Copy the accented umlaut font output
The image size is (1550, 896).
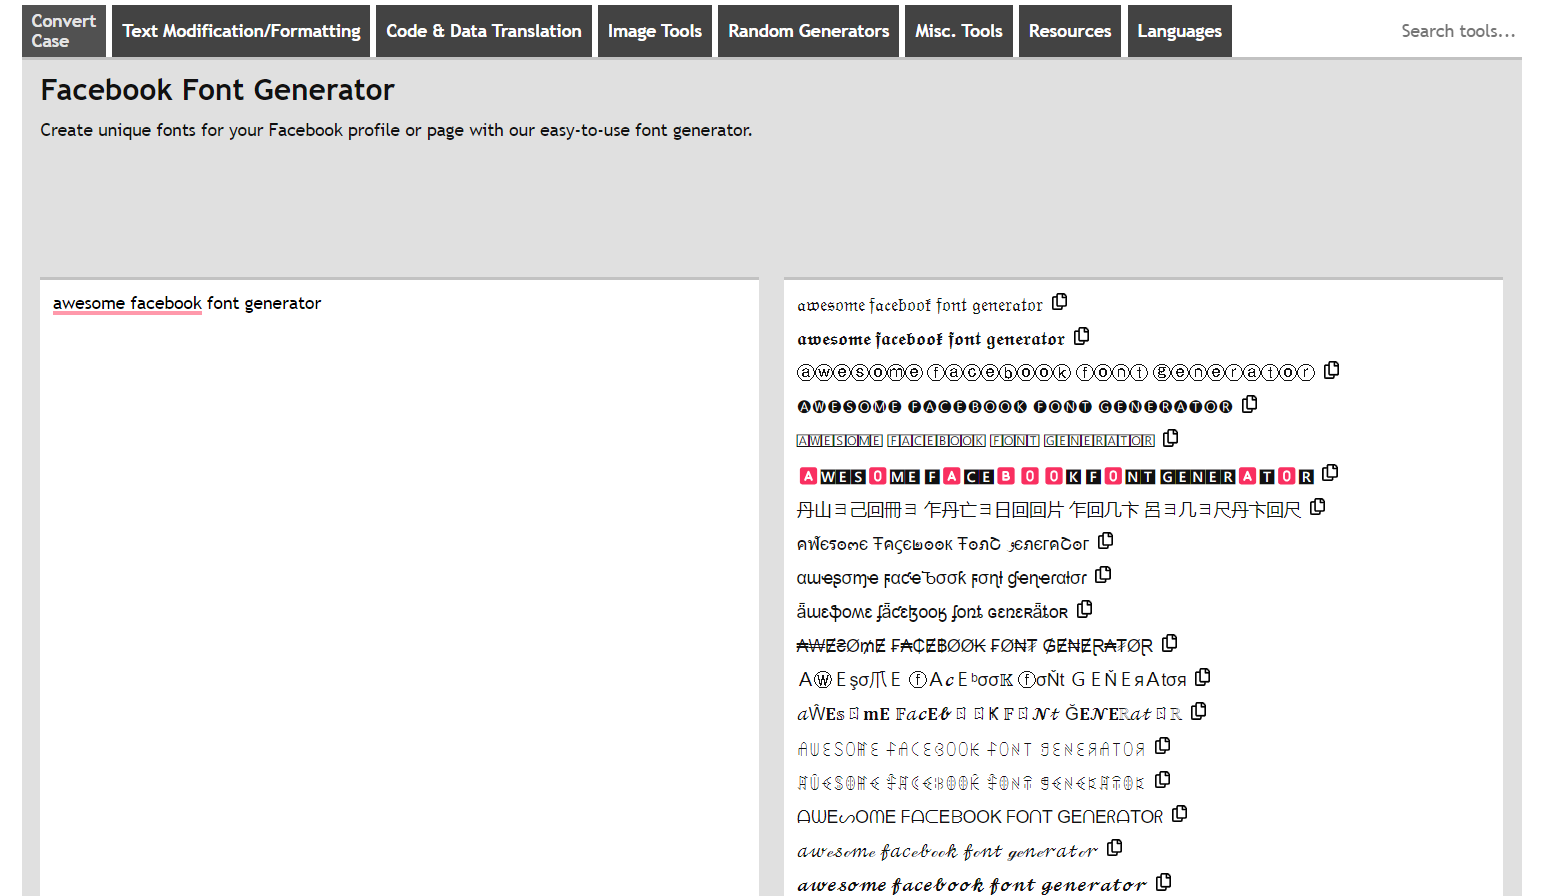pyautogui.click(x=1085, y=609)
